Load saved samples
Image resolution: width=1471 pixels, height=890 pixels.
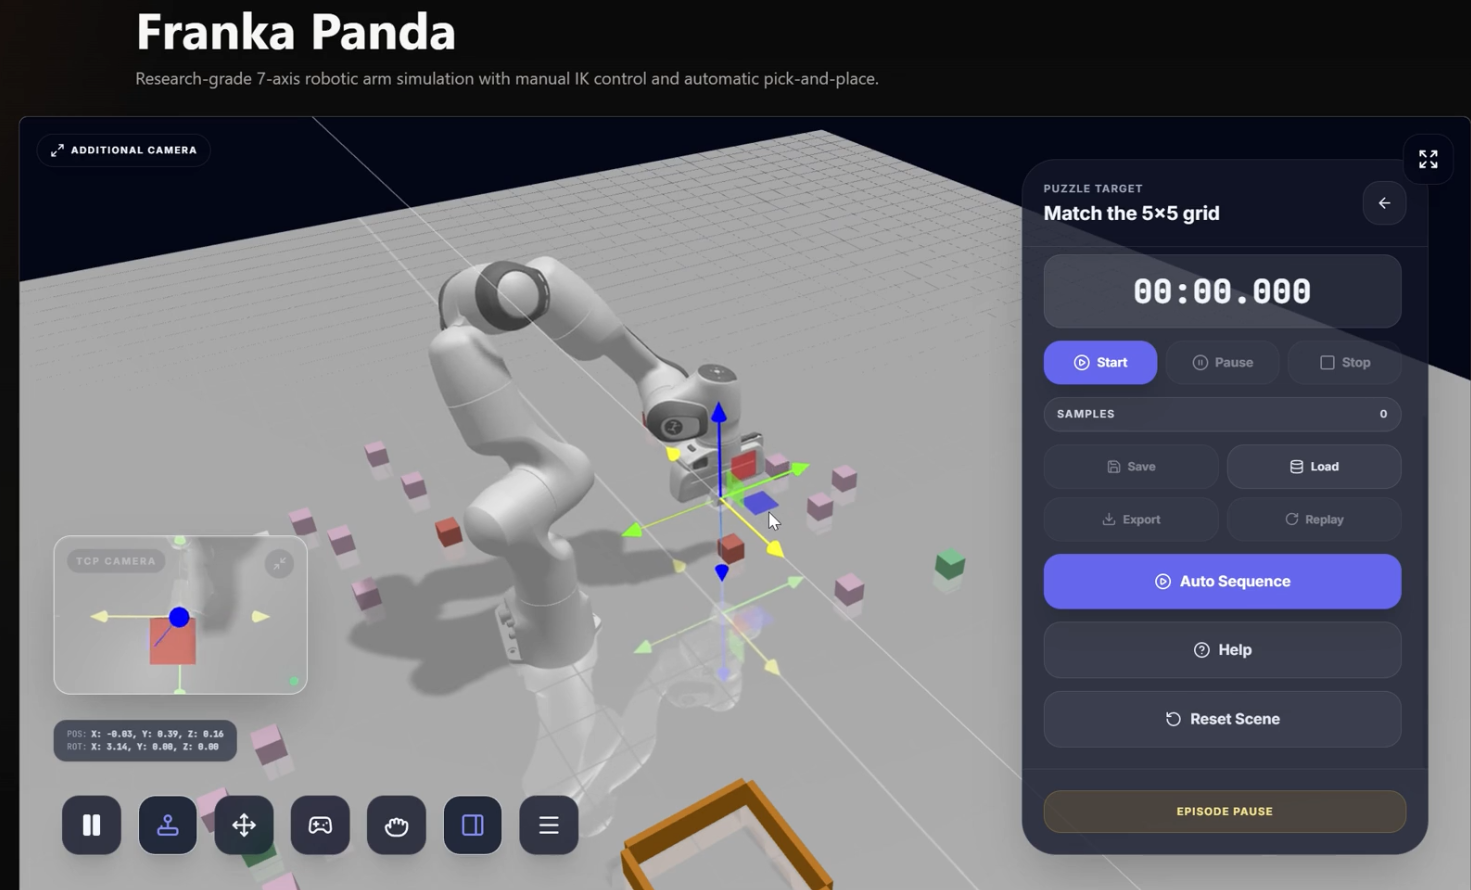coord(1314,466)
